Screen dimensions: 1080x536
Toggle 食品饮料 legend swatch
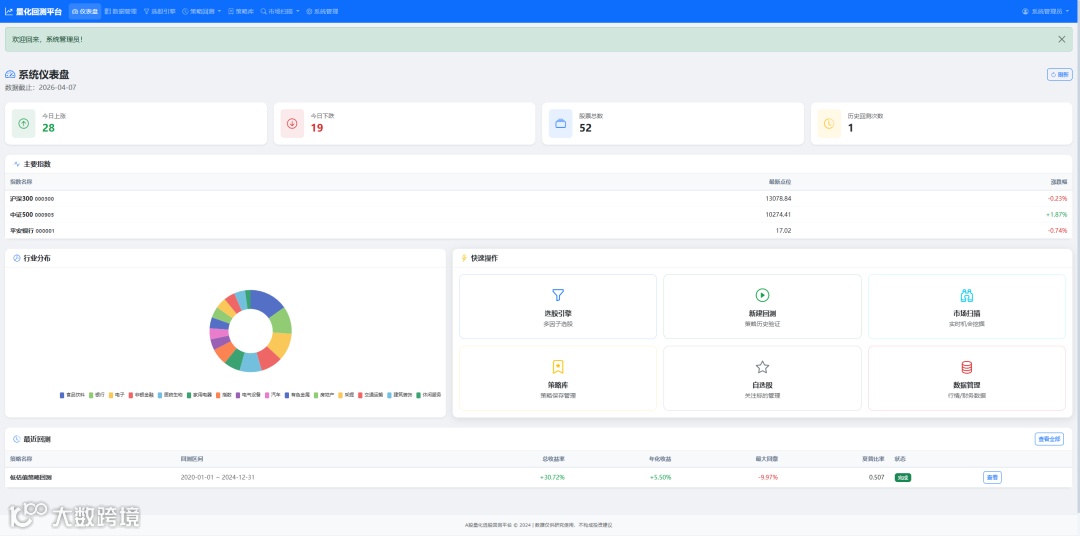click(x=62, y=395)
